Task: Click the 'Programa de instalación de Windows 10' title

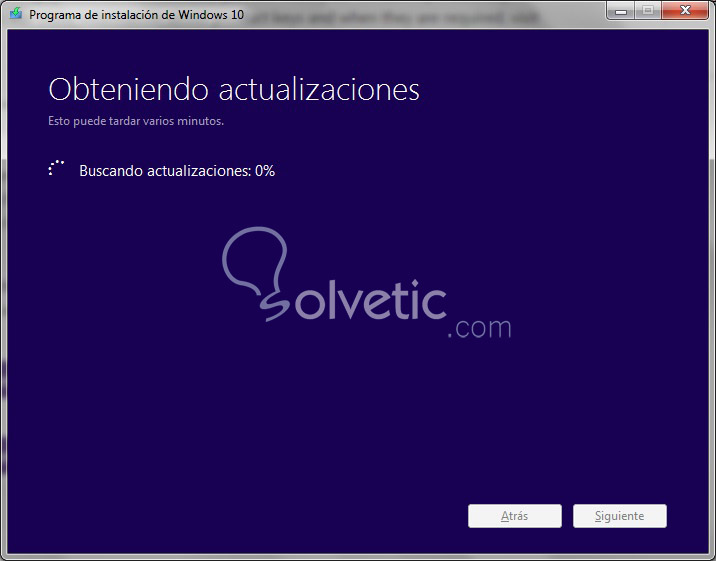Action: click(x=137, y=15)
